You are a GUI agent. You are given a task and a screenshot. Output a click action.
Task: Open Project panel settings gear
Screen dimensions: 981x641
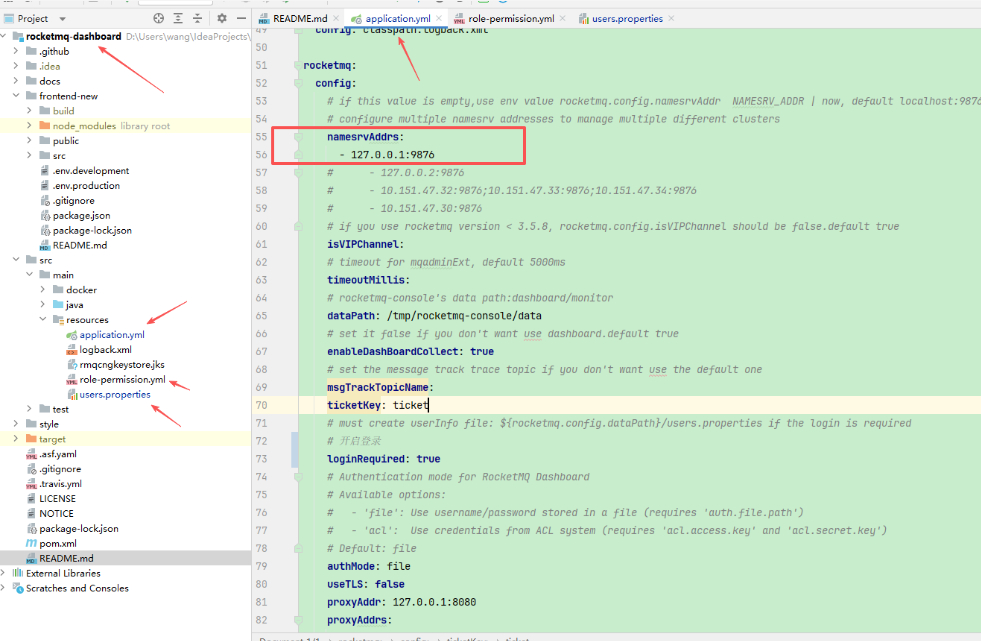pyautogui.click(x=222, y=18)
